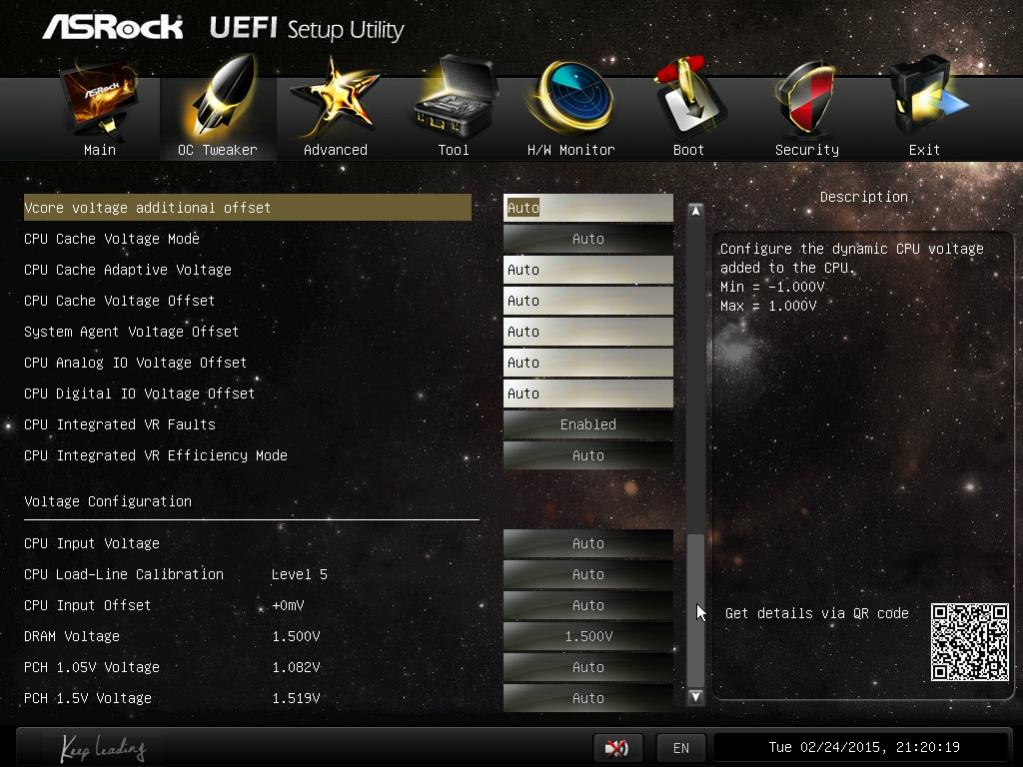The image size is (1023, 767).
Task: Open PCH 1.05V Voltage Auto dropdown
Action: (588, 667)
